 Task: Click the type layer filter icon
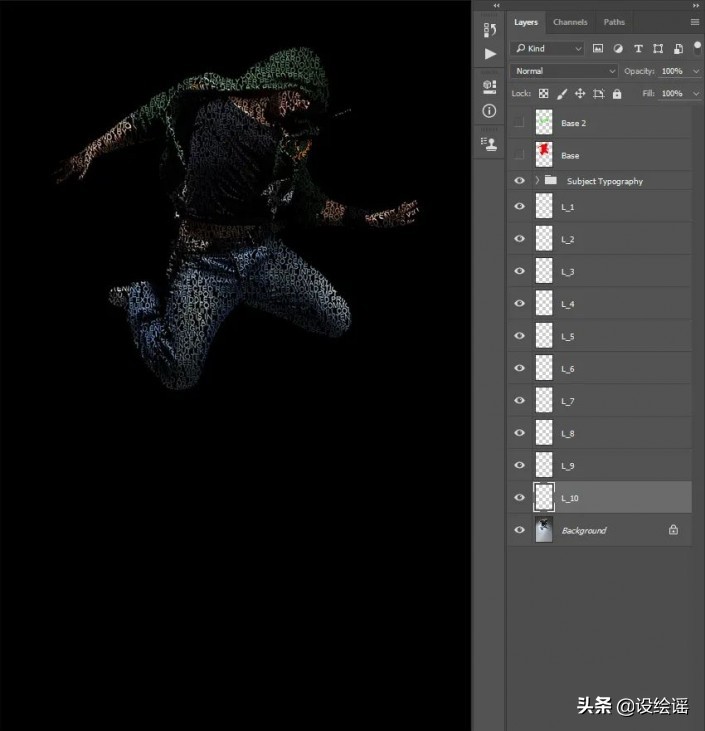click(x=638, y=48)
